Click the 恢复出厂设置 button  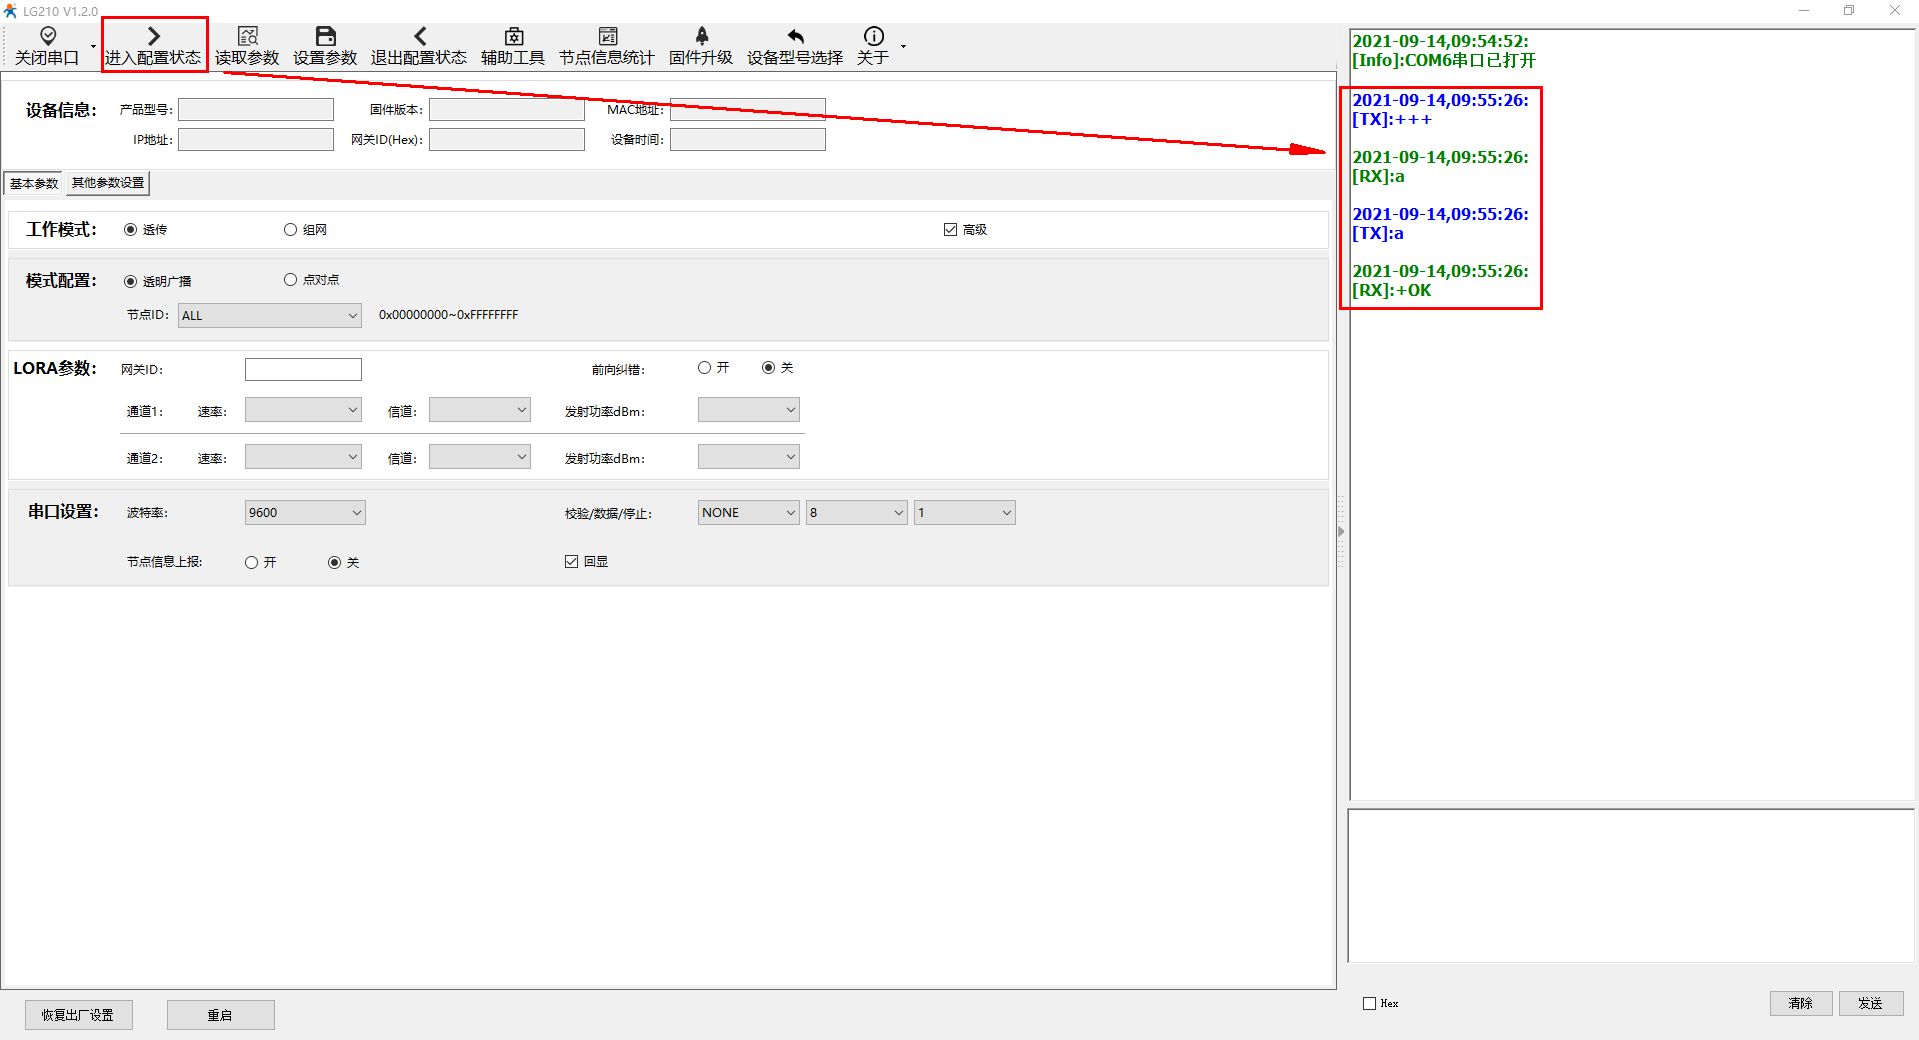coord(78,1015)
